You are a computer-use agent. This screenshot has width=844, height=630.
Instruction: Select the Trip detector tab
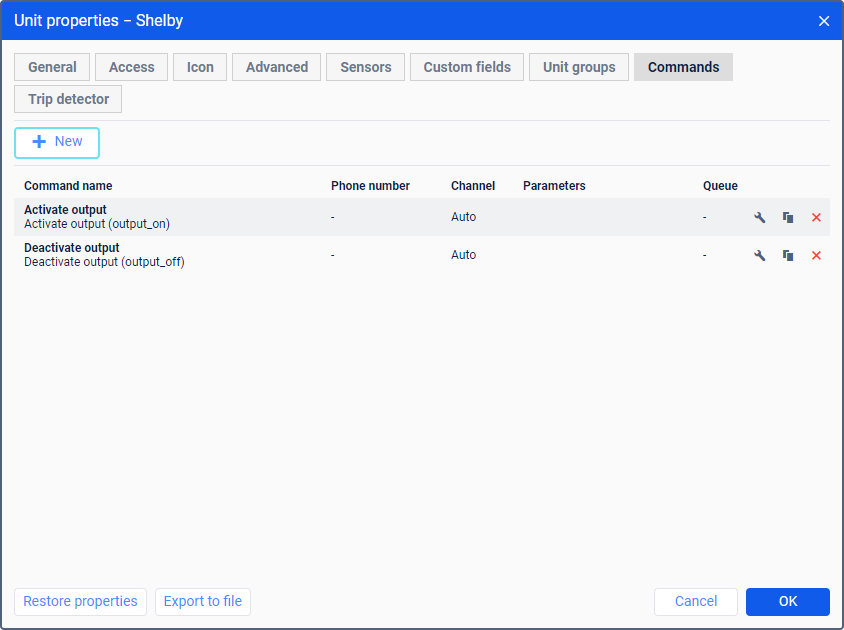coord(68,99)
